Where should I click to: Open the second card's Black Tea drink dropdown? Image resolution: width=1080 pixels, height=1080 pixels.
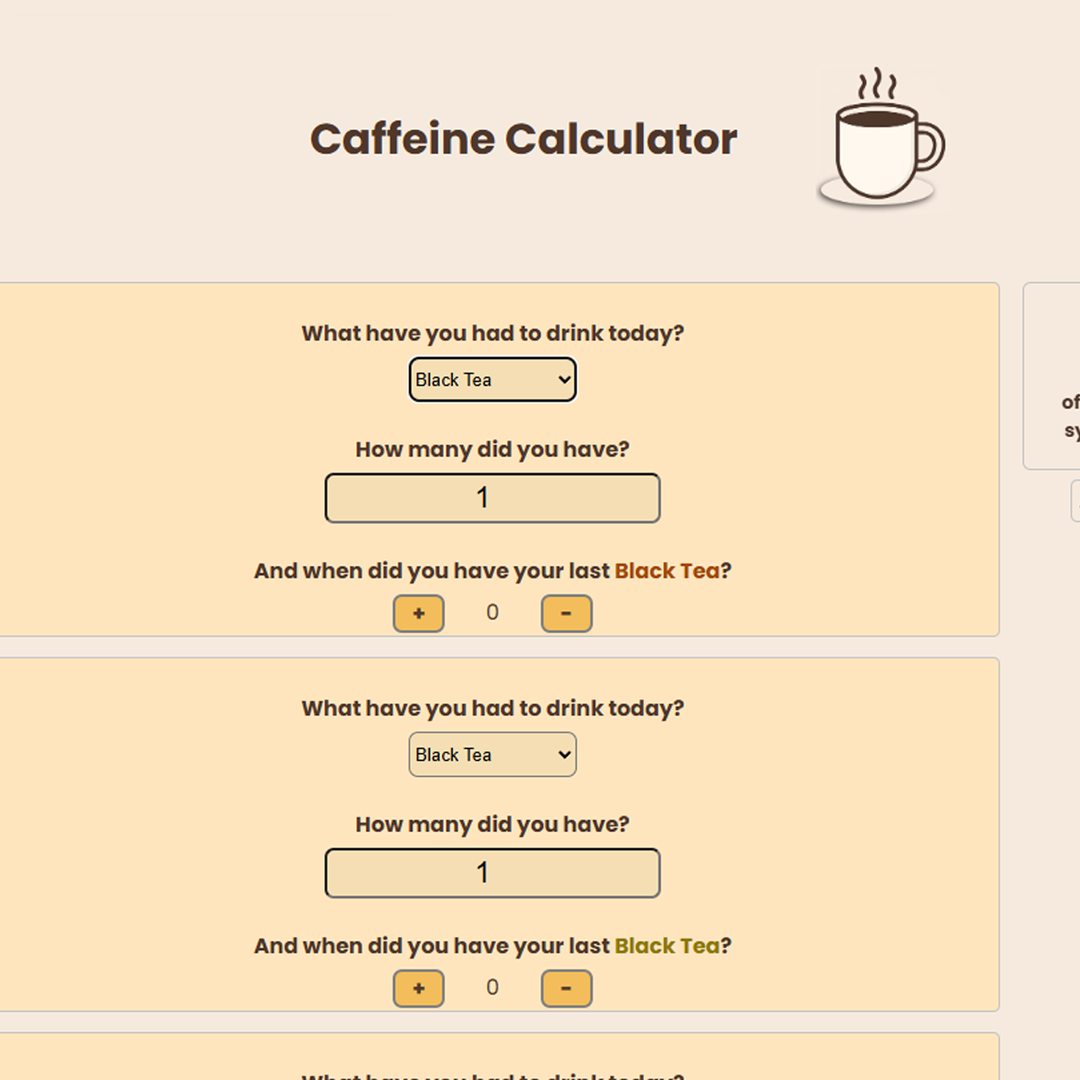coord(492,754)
